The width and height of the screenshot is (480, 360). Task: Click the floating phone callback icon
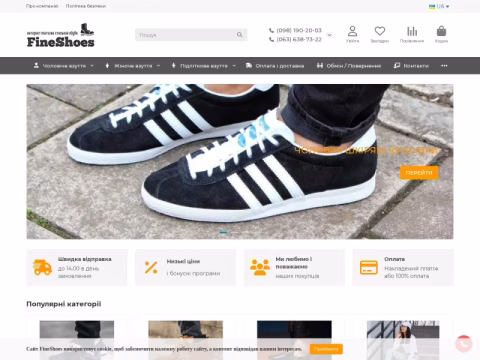(464, 344)
